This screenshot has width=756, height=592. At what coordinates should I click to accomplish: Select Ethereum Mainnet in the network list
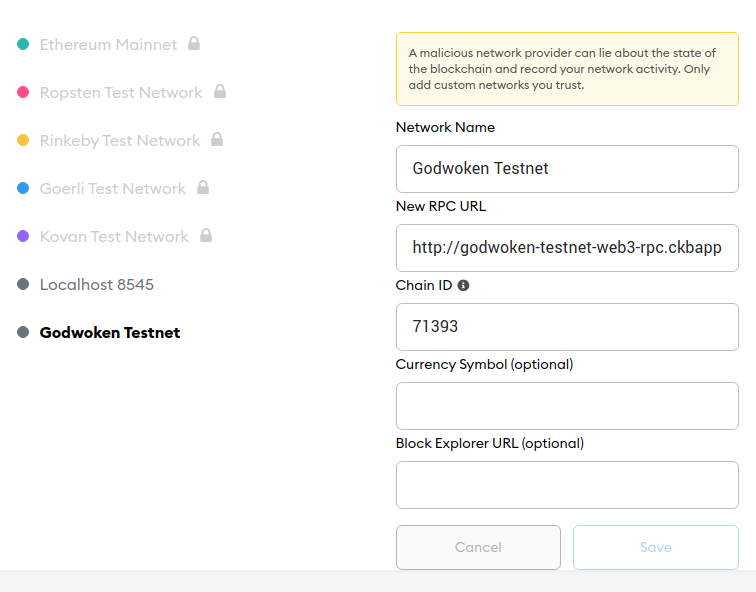(x=108, y=45)
